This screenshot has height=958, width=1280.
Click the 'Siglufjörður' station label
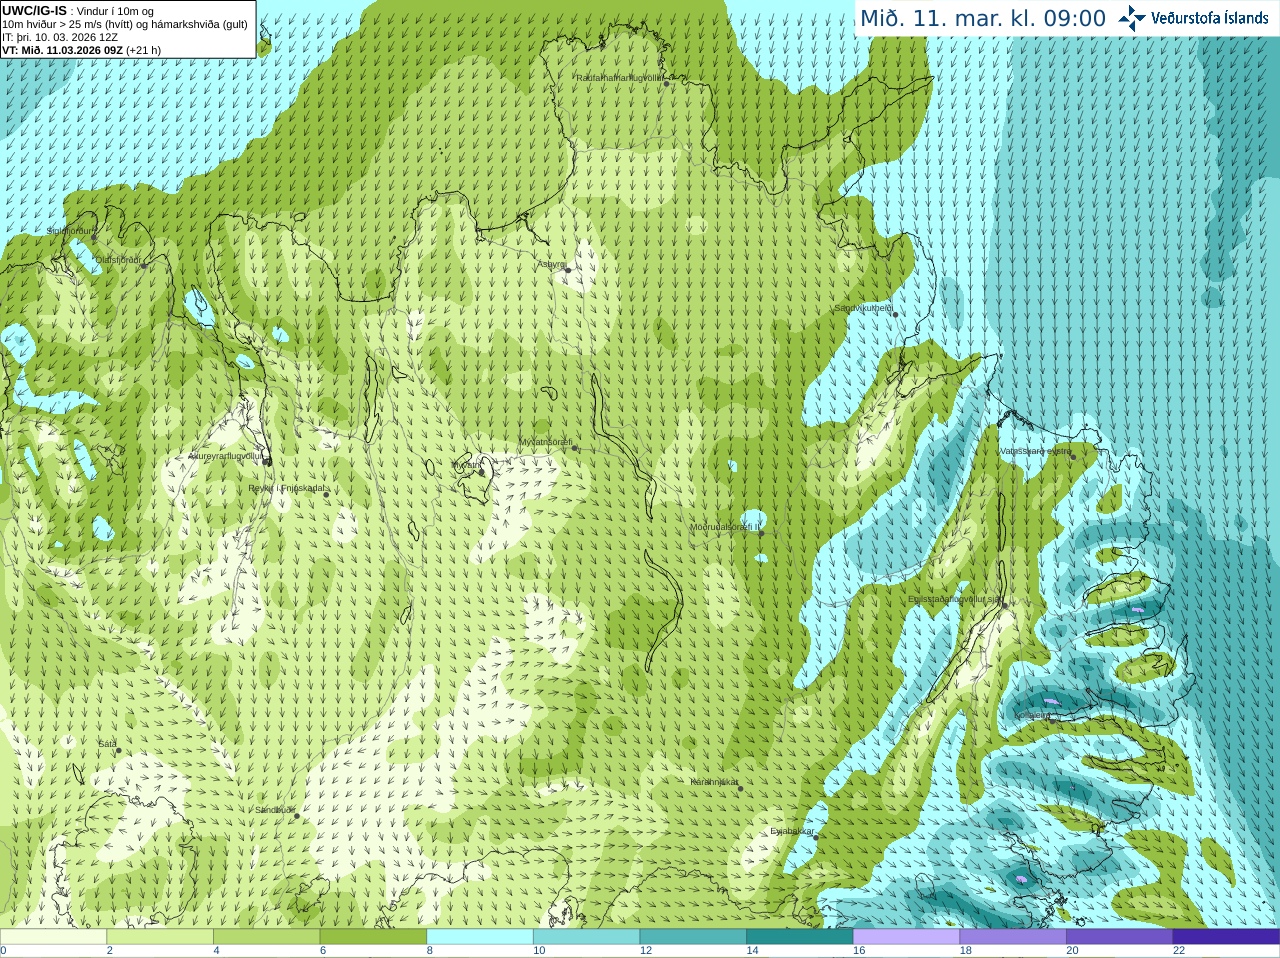pyautogui.click(x=69, y=231)
